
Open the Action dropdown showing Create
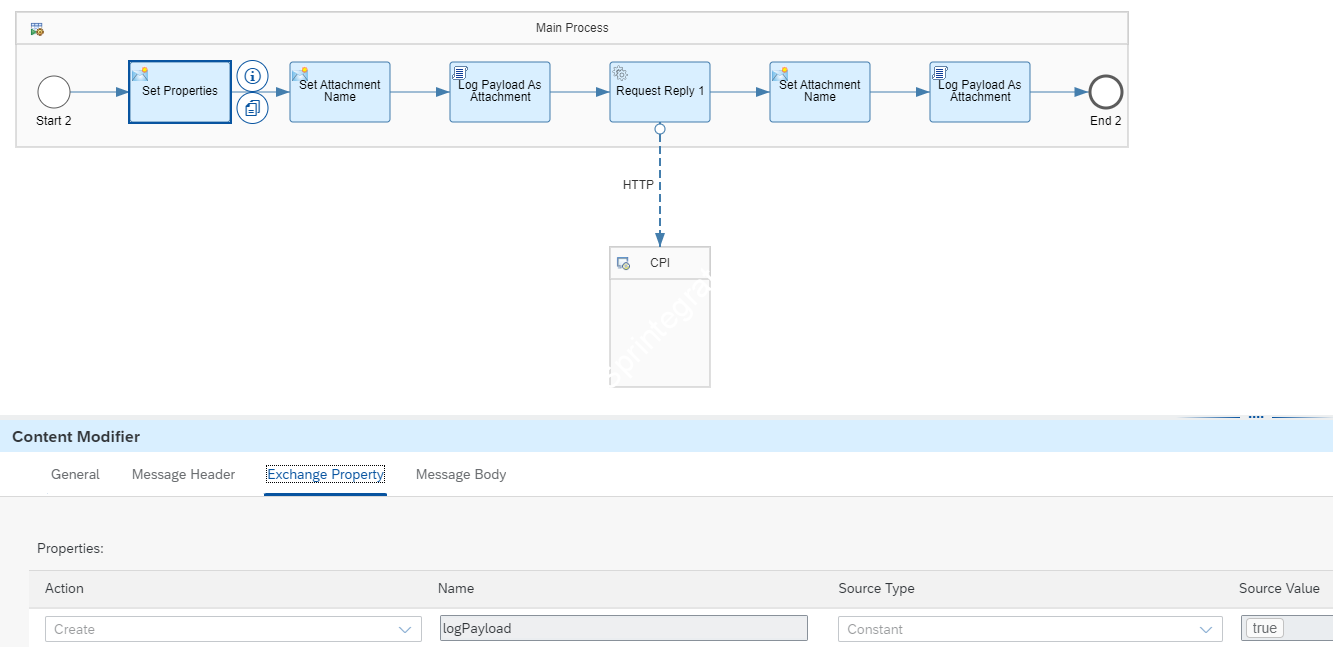point(233,629)
